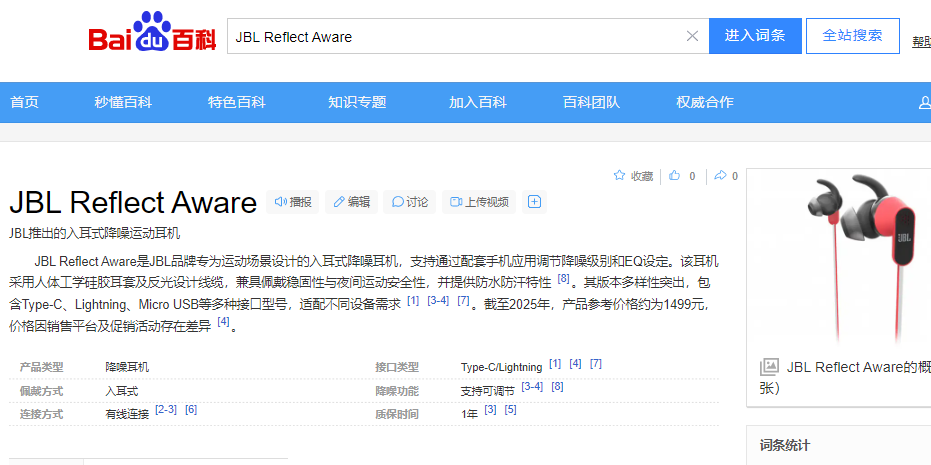
Task: Click the 接口类型 label
Action: [x=397, y=367]
